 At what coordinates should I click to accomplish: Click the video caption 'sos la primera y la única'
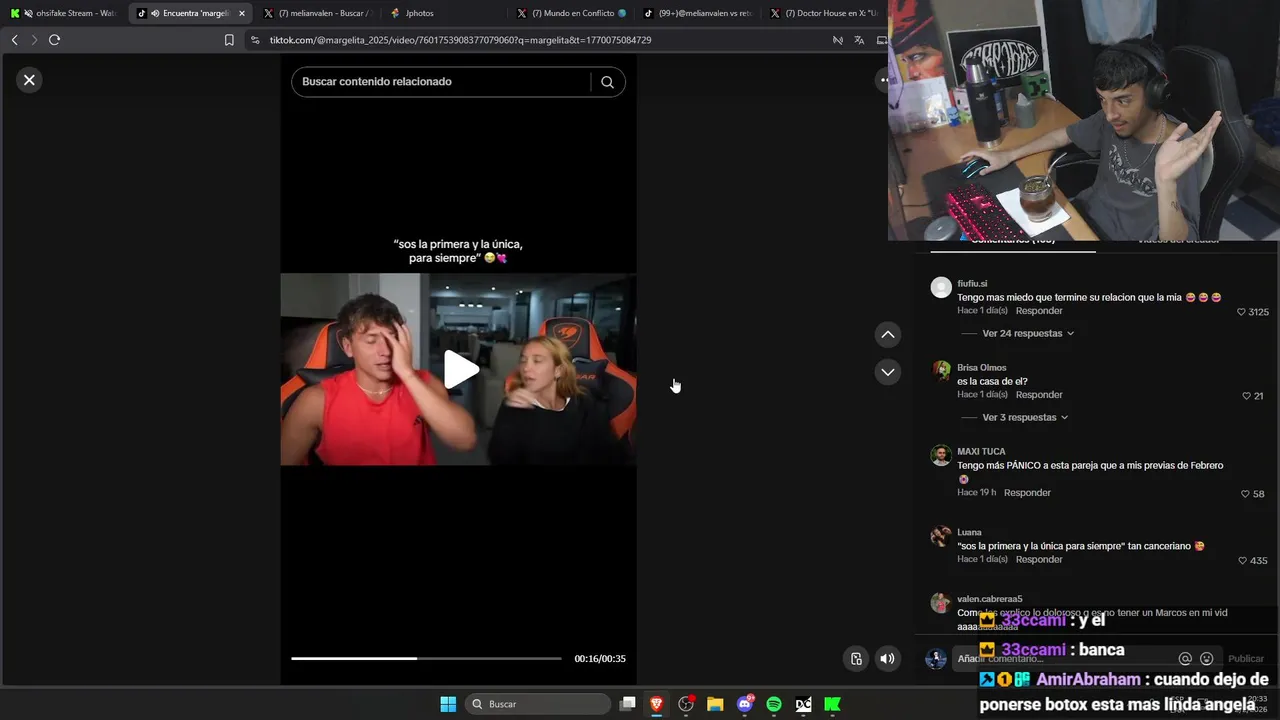coord(458,251)
